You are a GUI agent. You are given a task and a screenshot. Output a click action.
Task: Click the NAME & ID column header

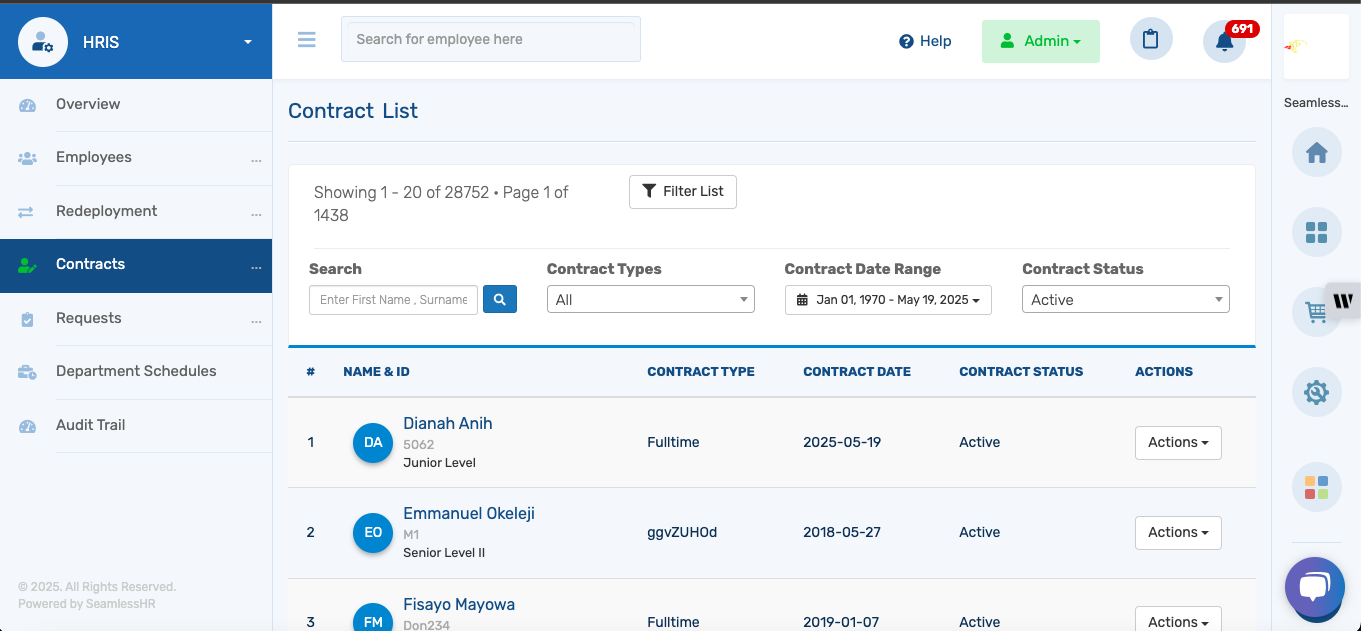pyautogui.click(x=376, y=372)
